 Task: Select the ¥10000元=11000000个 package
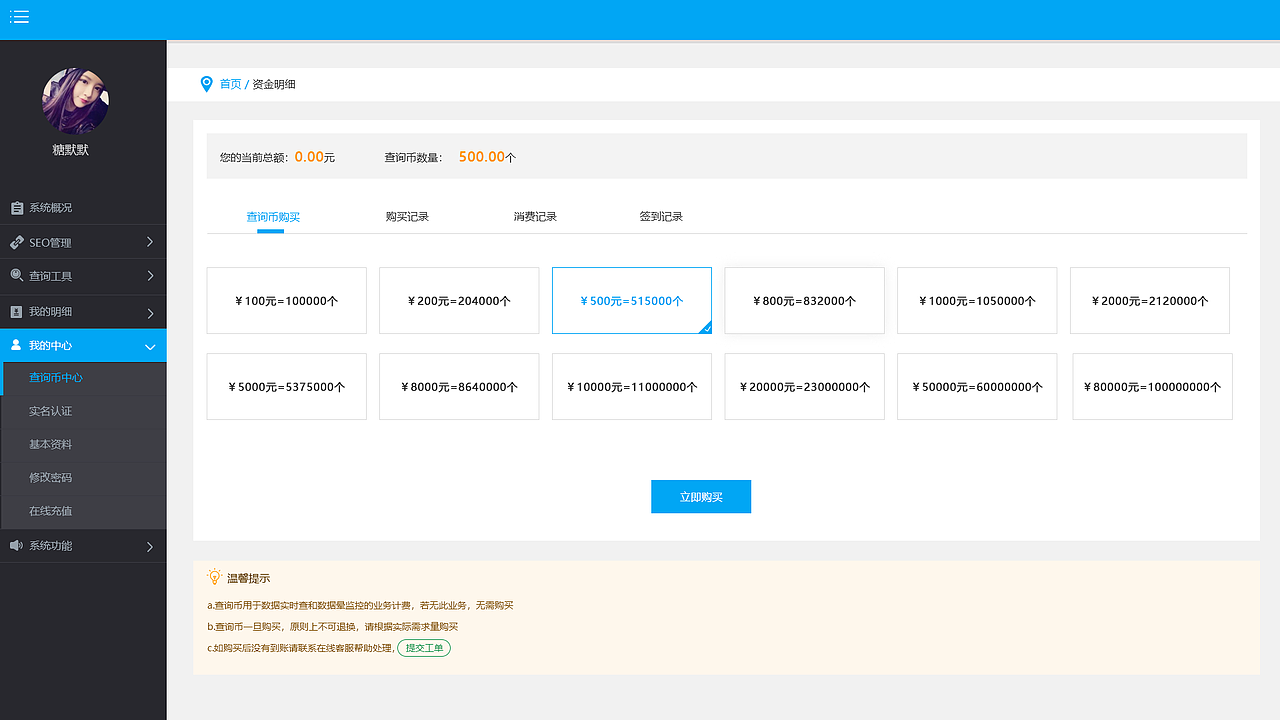click(x=632, y=386)
